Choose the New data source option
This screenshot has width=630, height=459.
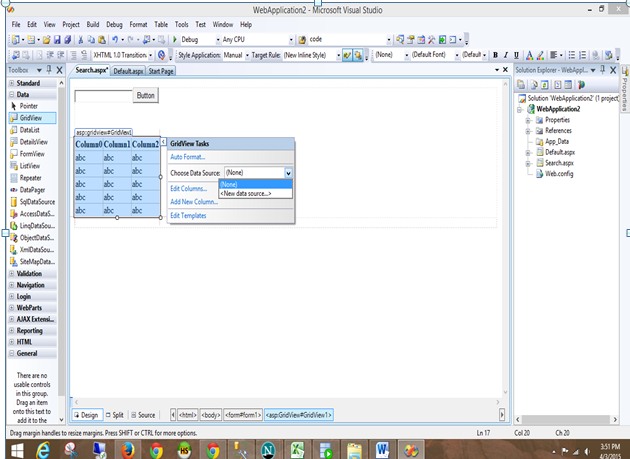point(246,193)
